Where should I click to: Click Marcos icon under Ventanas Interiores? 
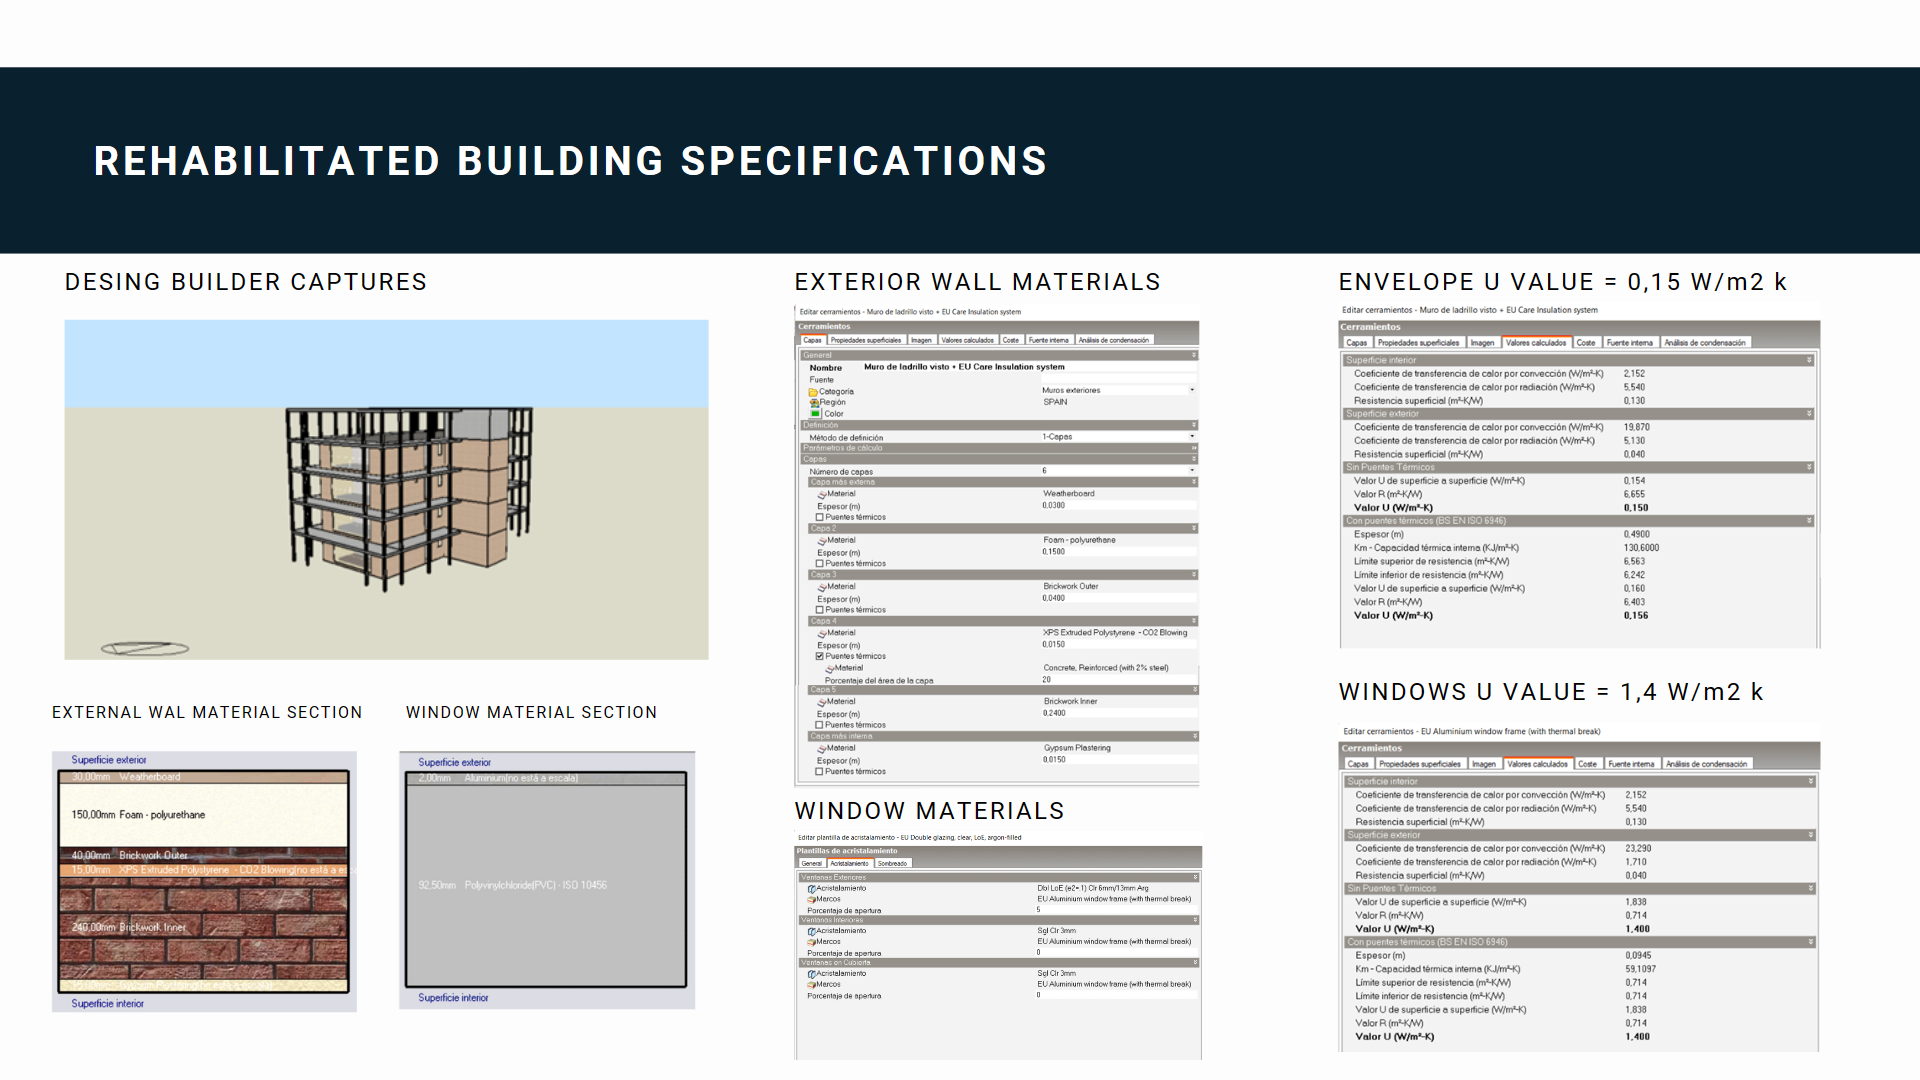point(812,942)
